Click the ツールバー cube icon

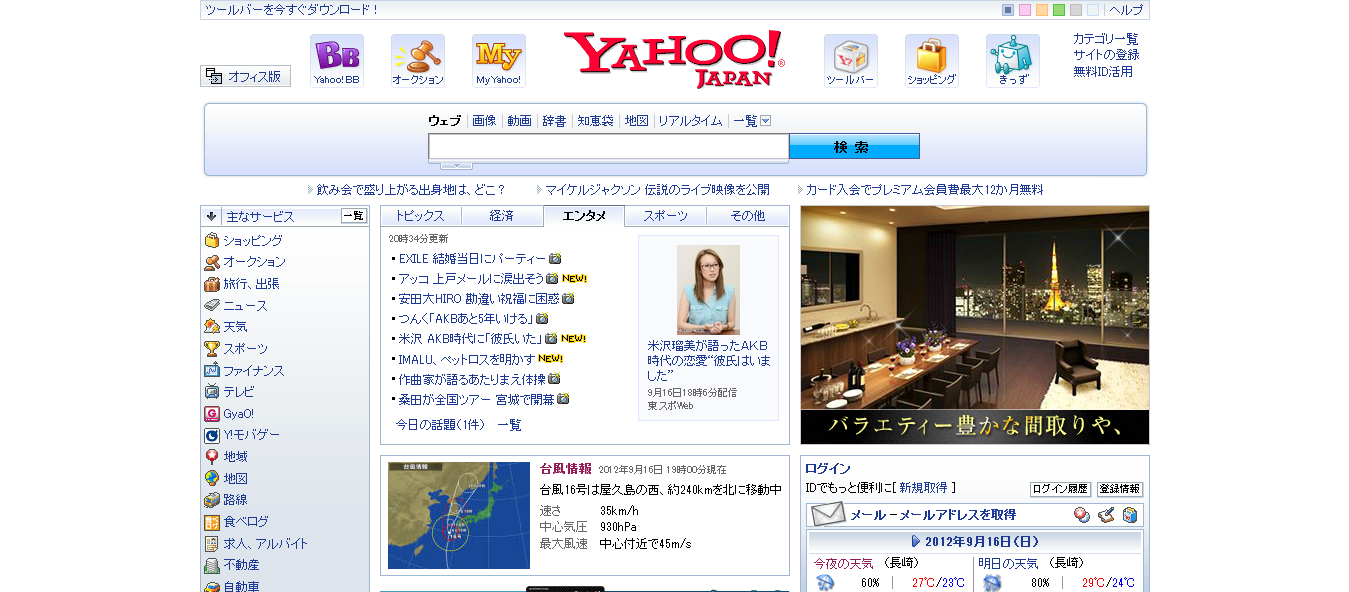pyautogui.click(x=851, y=61)
